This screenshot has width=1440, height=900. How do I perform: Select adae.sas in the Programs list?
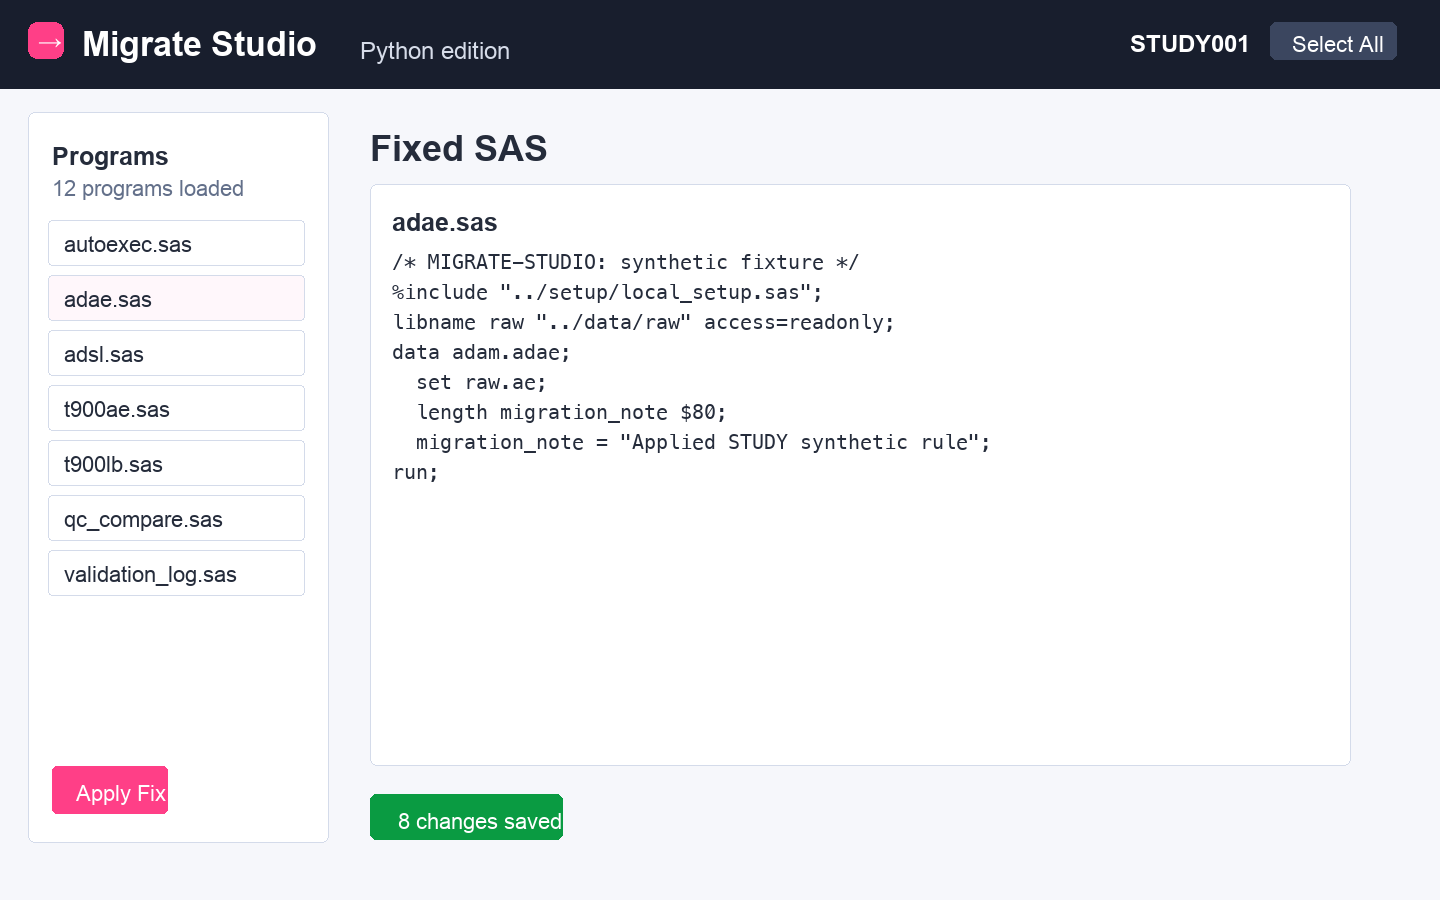176,298
